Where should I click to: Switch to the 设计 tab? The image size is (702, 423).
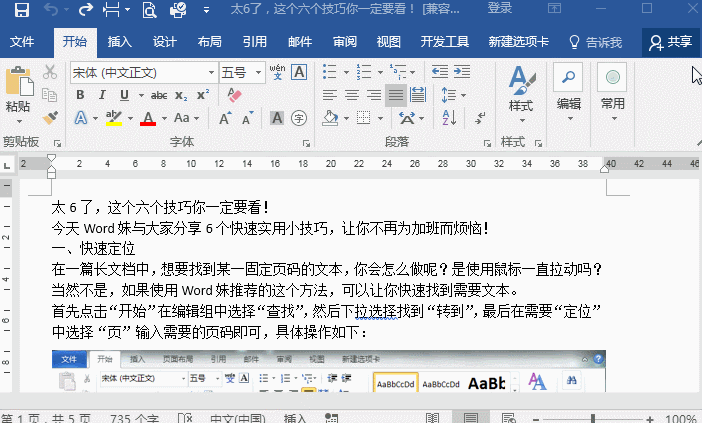[x=165, y=42]
